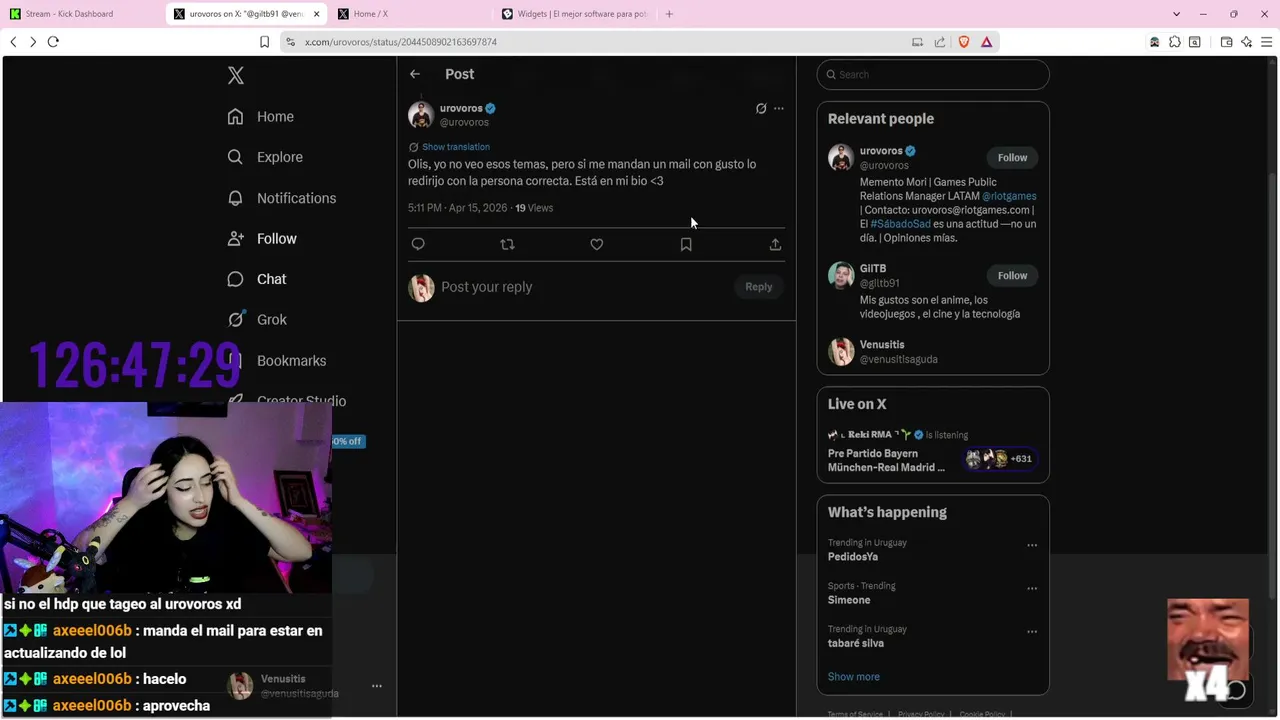Viewport: 1280px width, 720px height.
Task: Click the GiITB avatar in Relevant people
Action: 841,275
